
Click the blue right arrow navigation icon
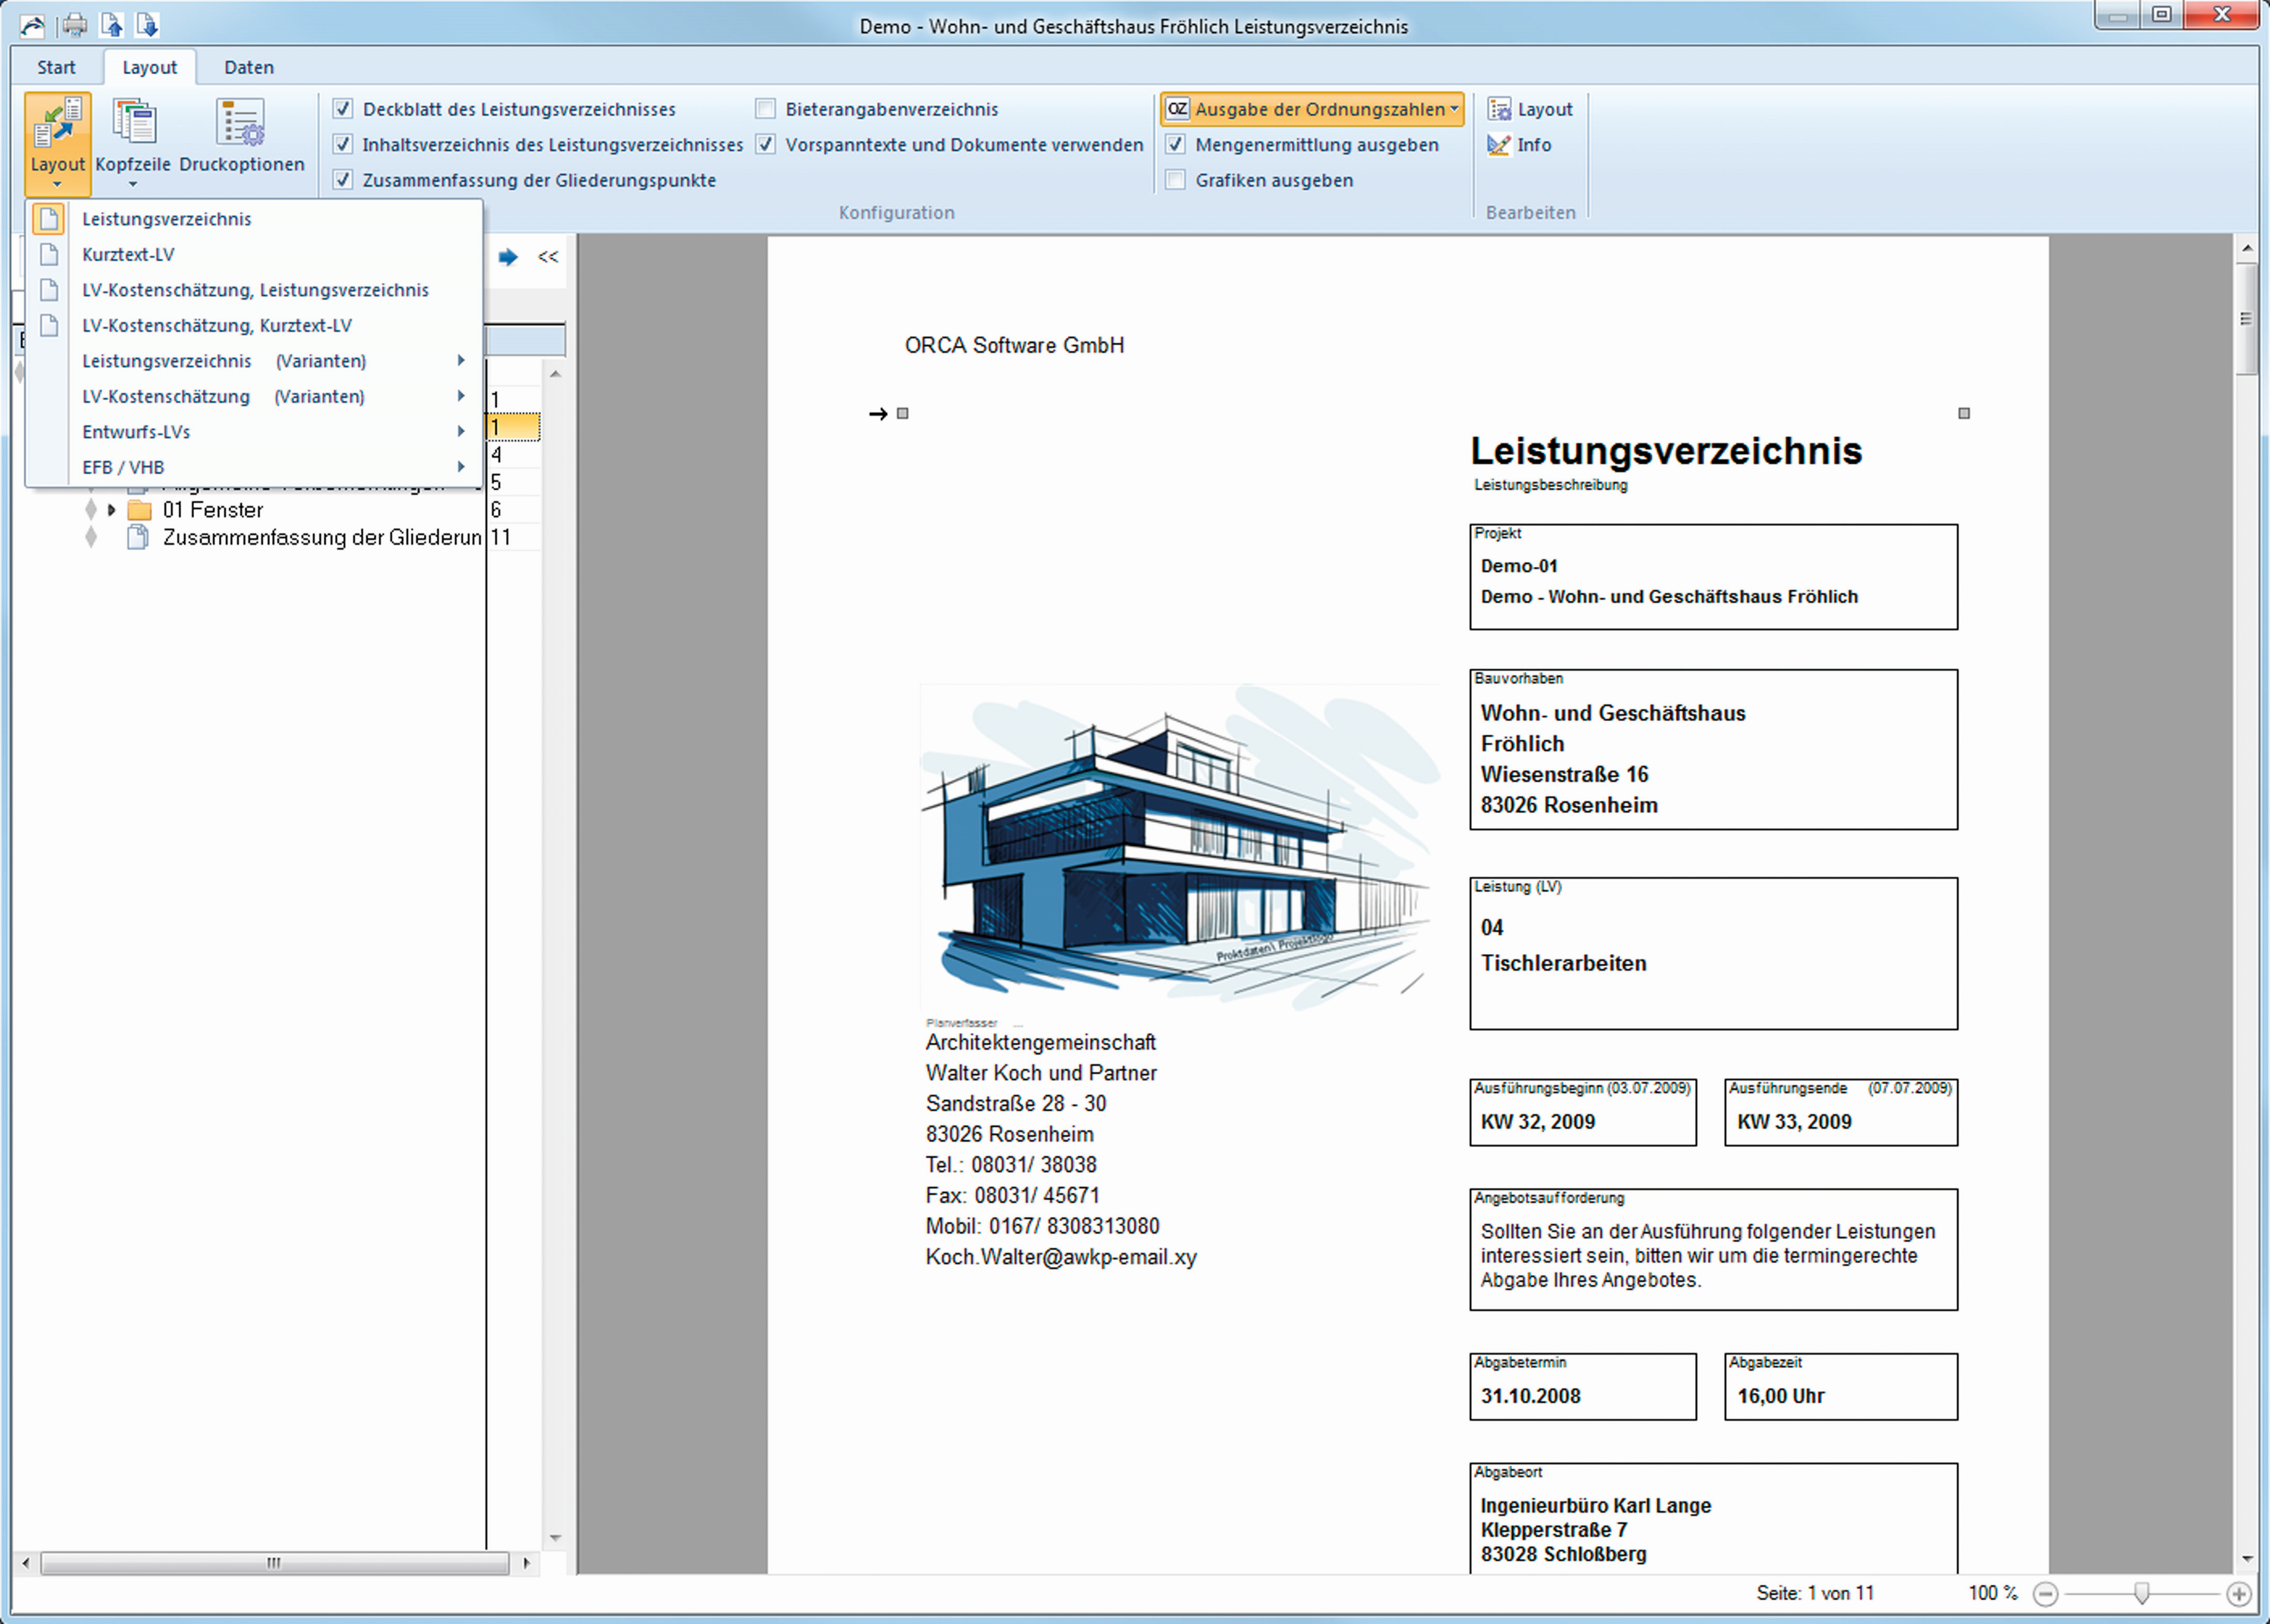click(508, 257)
